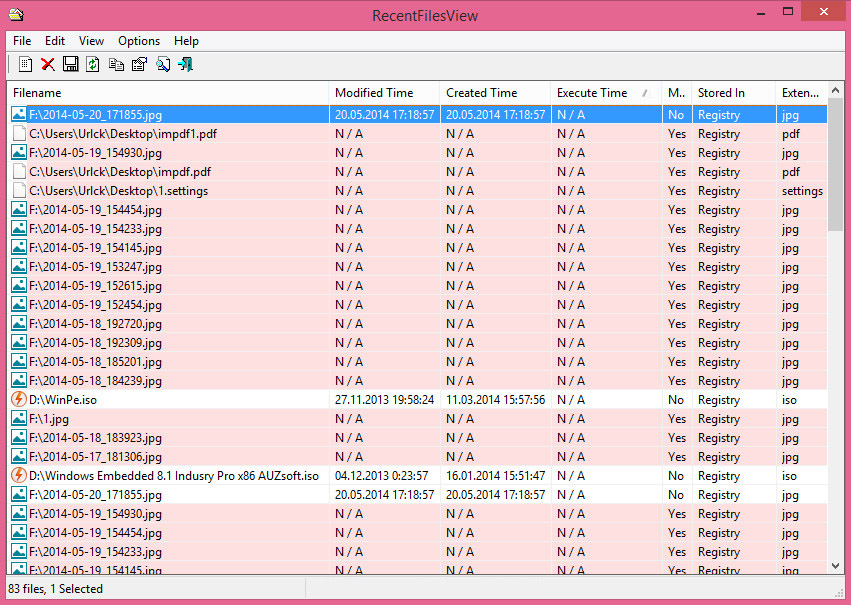Open the View menu
The image size is (851, 605).
pyautogui.click(x=91, y=41)
